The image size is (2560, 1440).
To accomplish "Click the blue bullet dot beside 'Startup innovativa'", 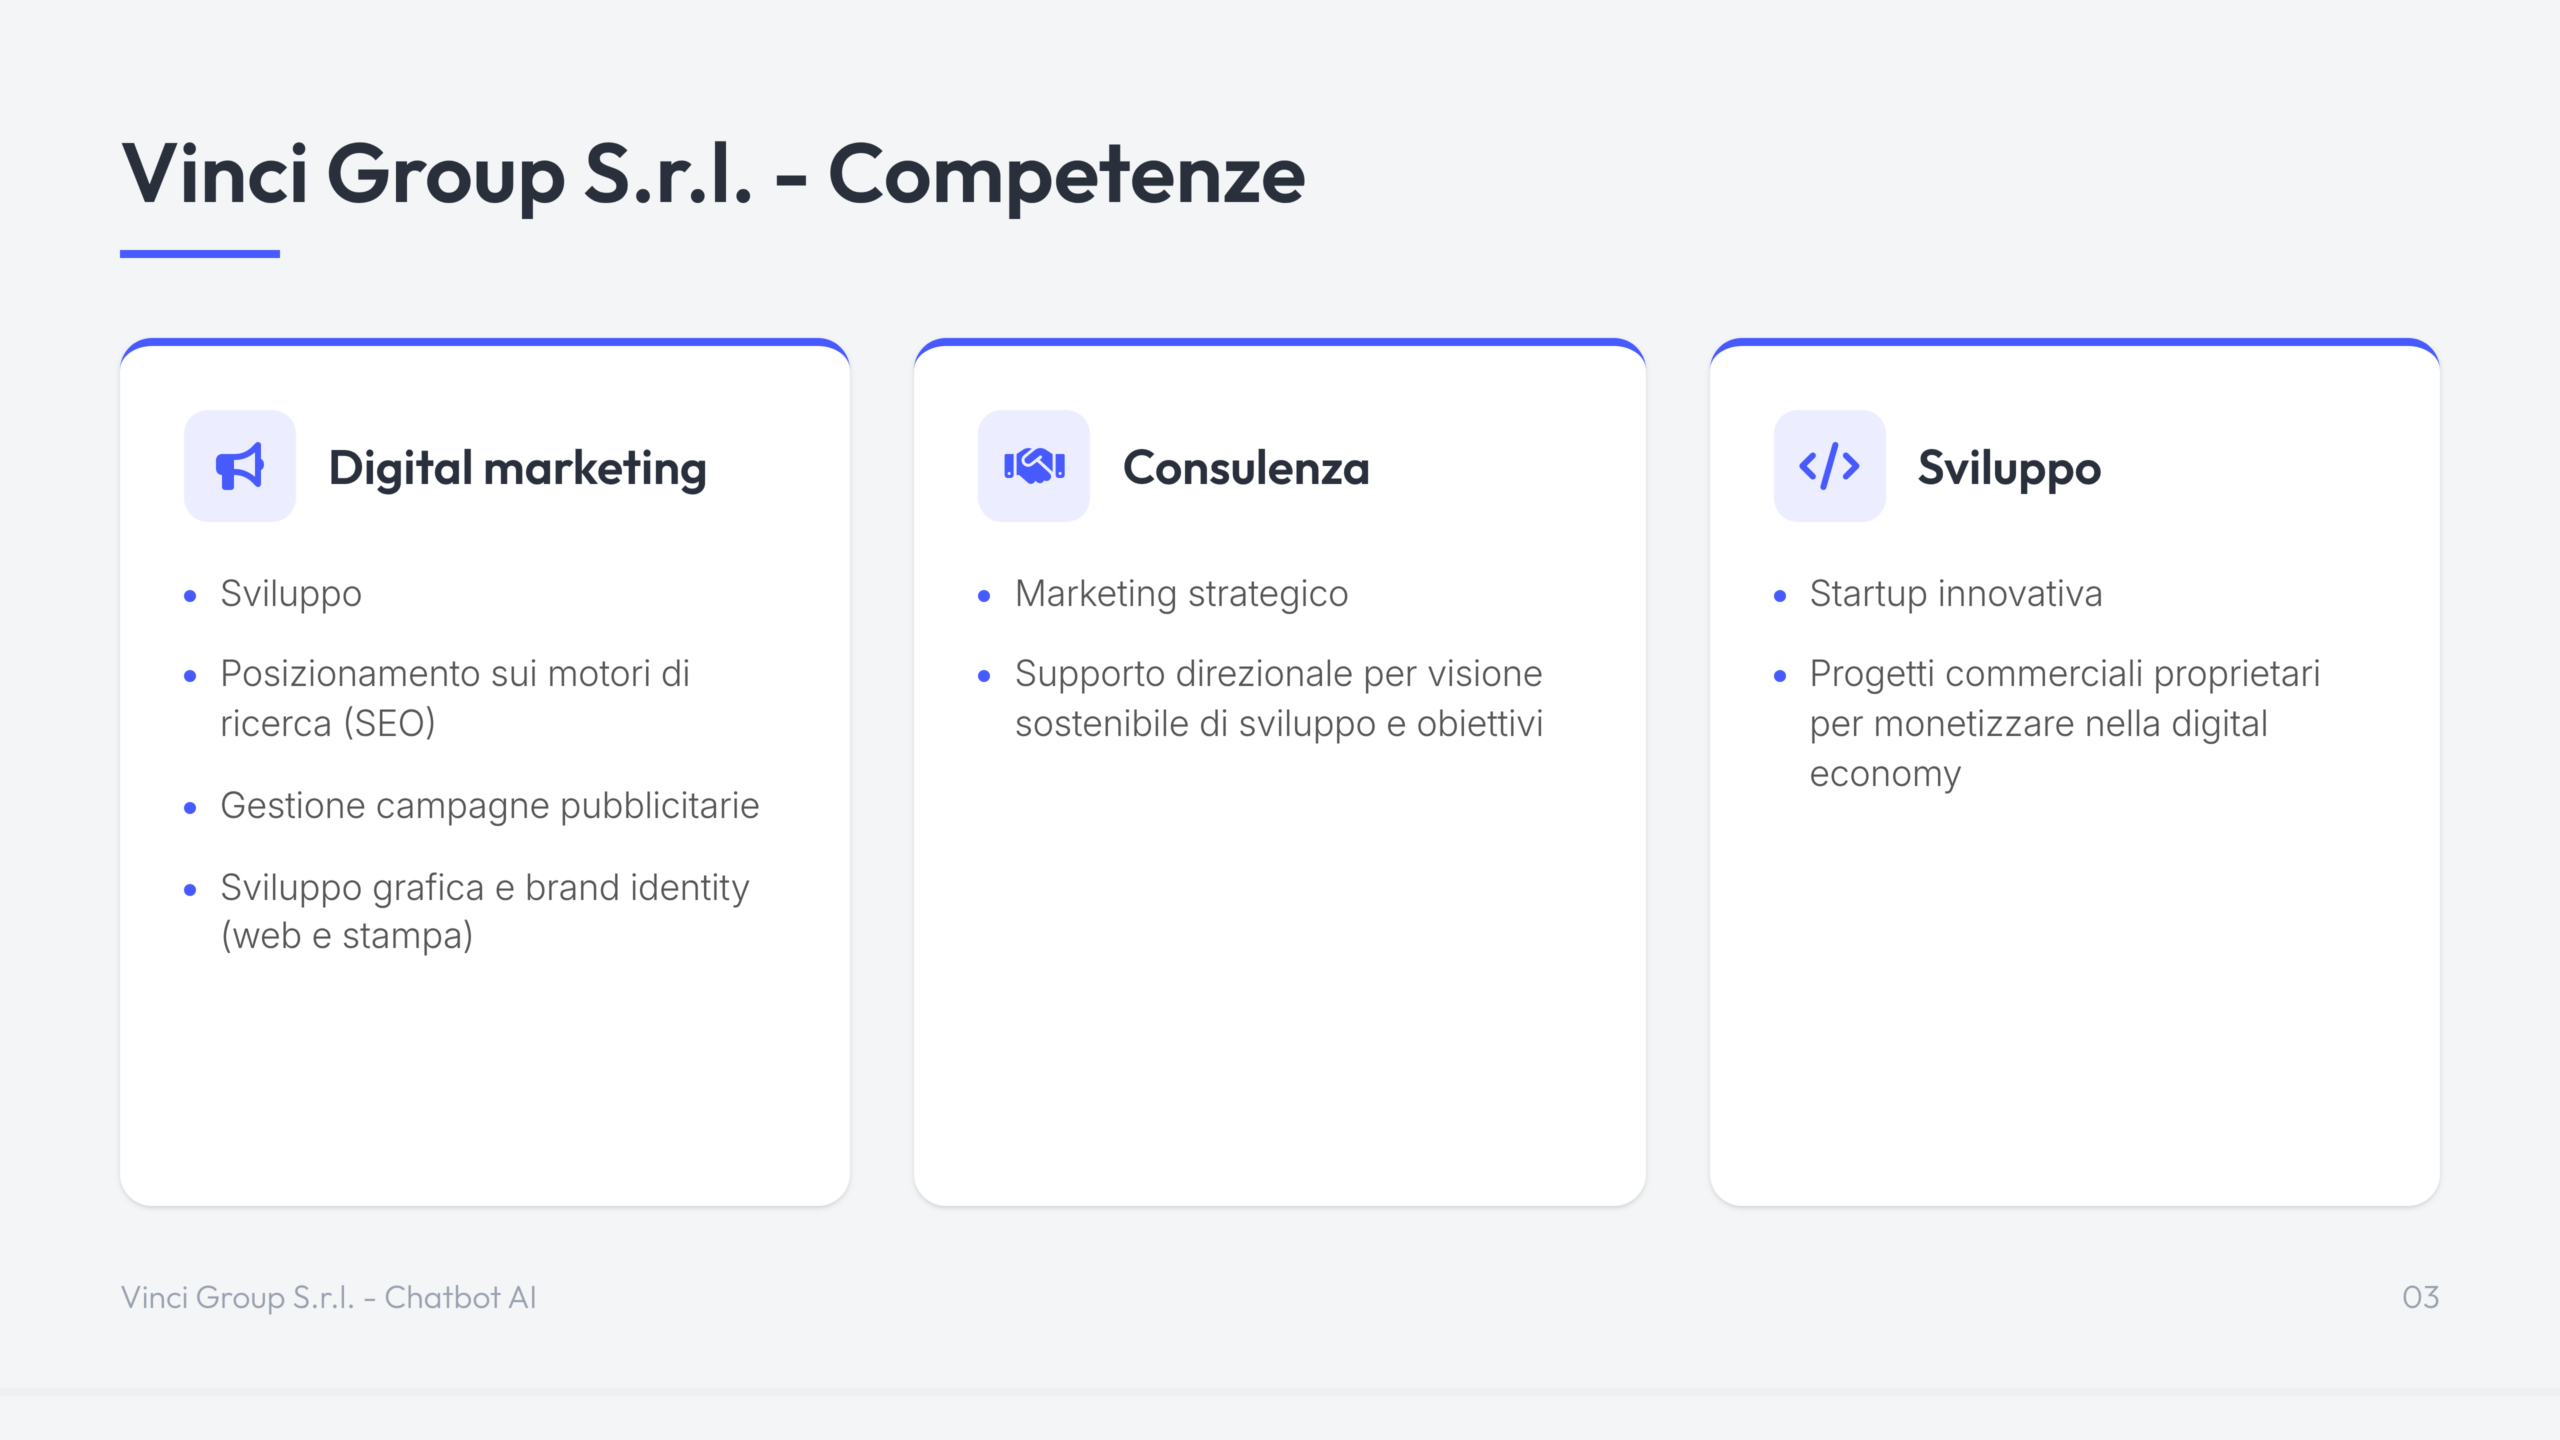I will tap(1780, 596).
